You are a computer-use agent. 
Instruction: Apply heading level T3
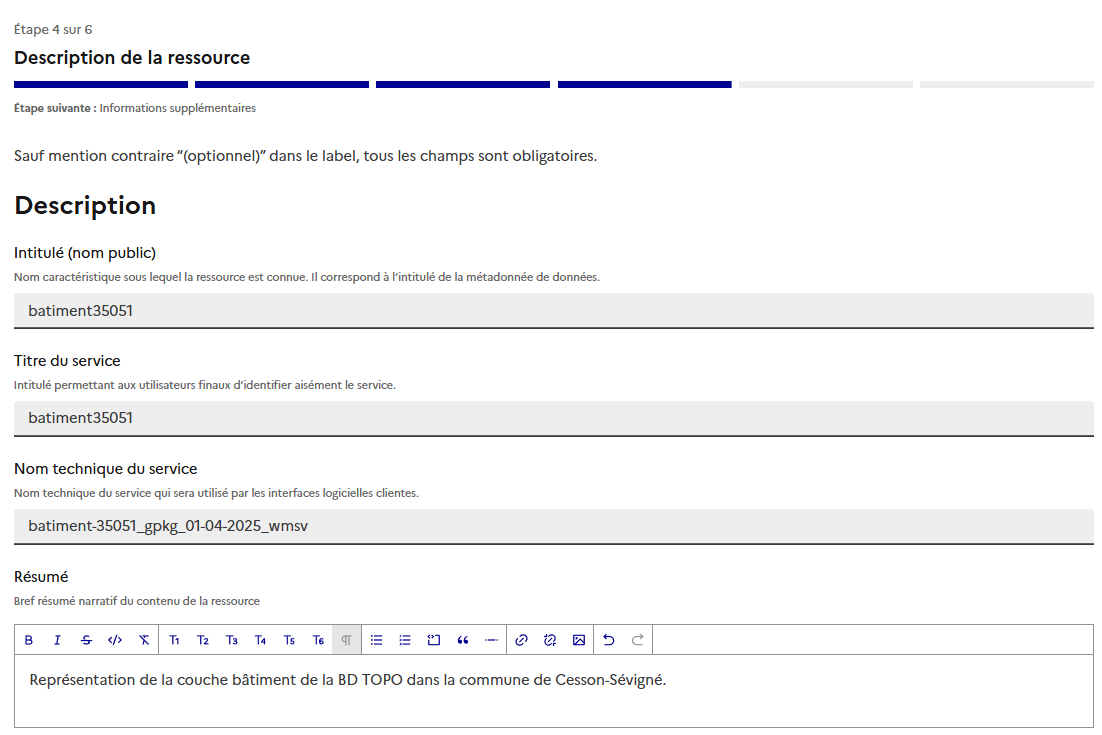[231, 640]
